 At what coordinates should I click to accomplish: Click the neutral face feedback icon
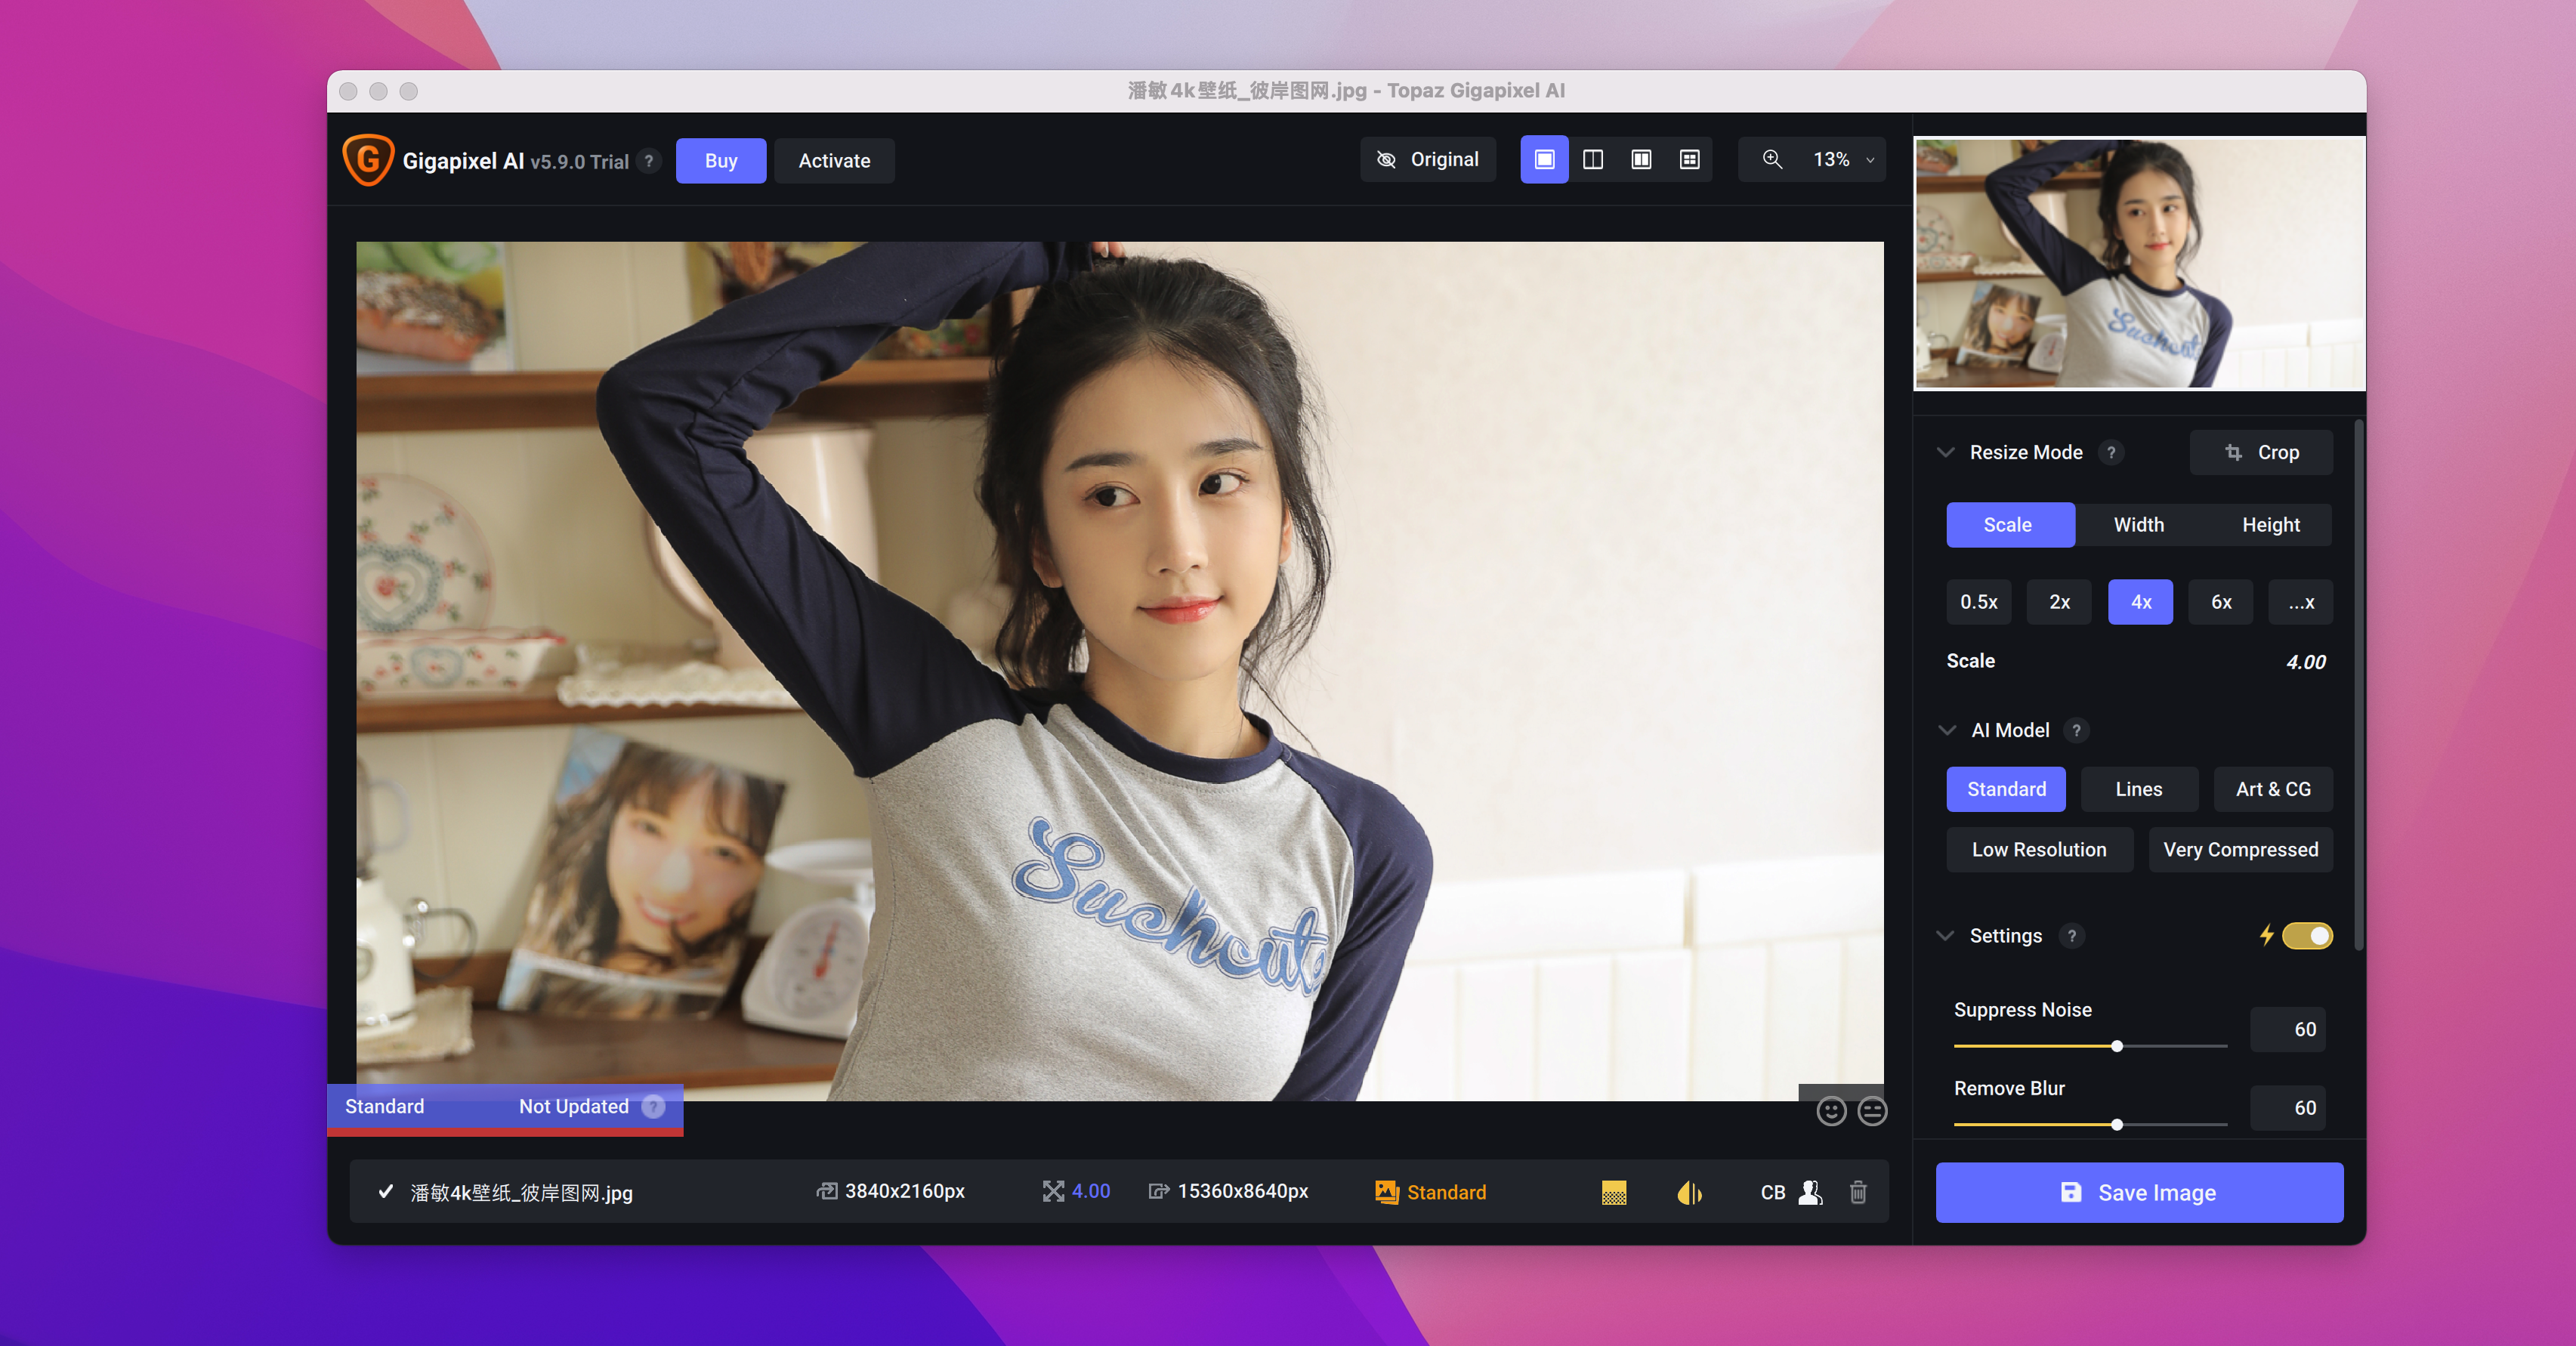coord(1872,1111)
